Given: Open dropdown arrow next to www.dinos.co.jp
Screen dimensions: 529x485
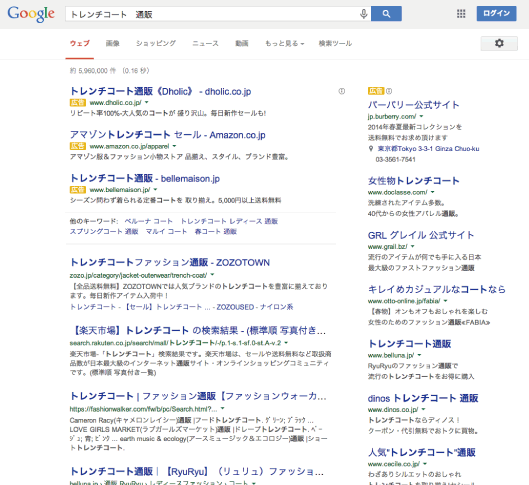Looking at the screenshot, I should click(423, 409).
